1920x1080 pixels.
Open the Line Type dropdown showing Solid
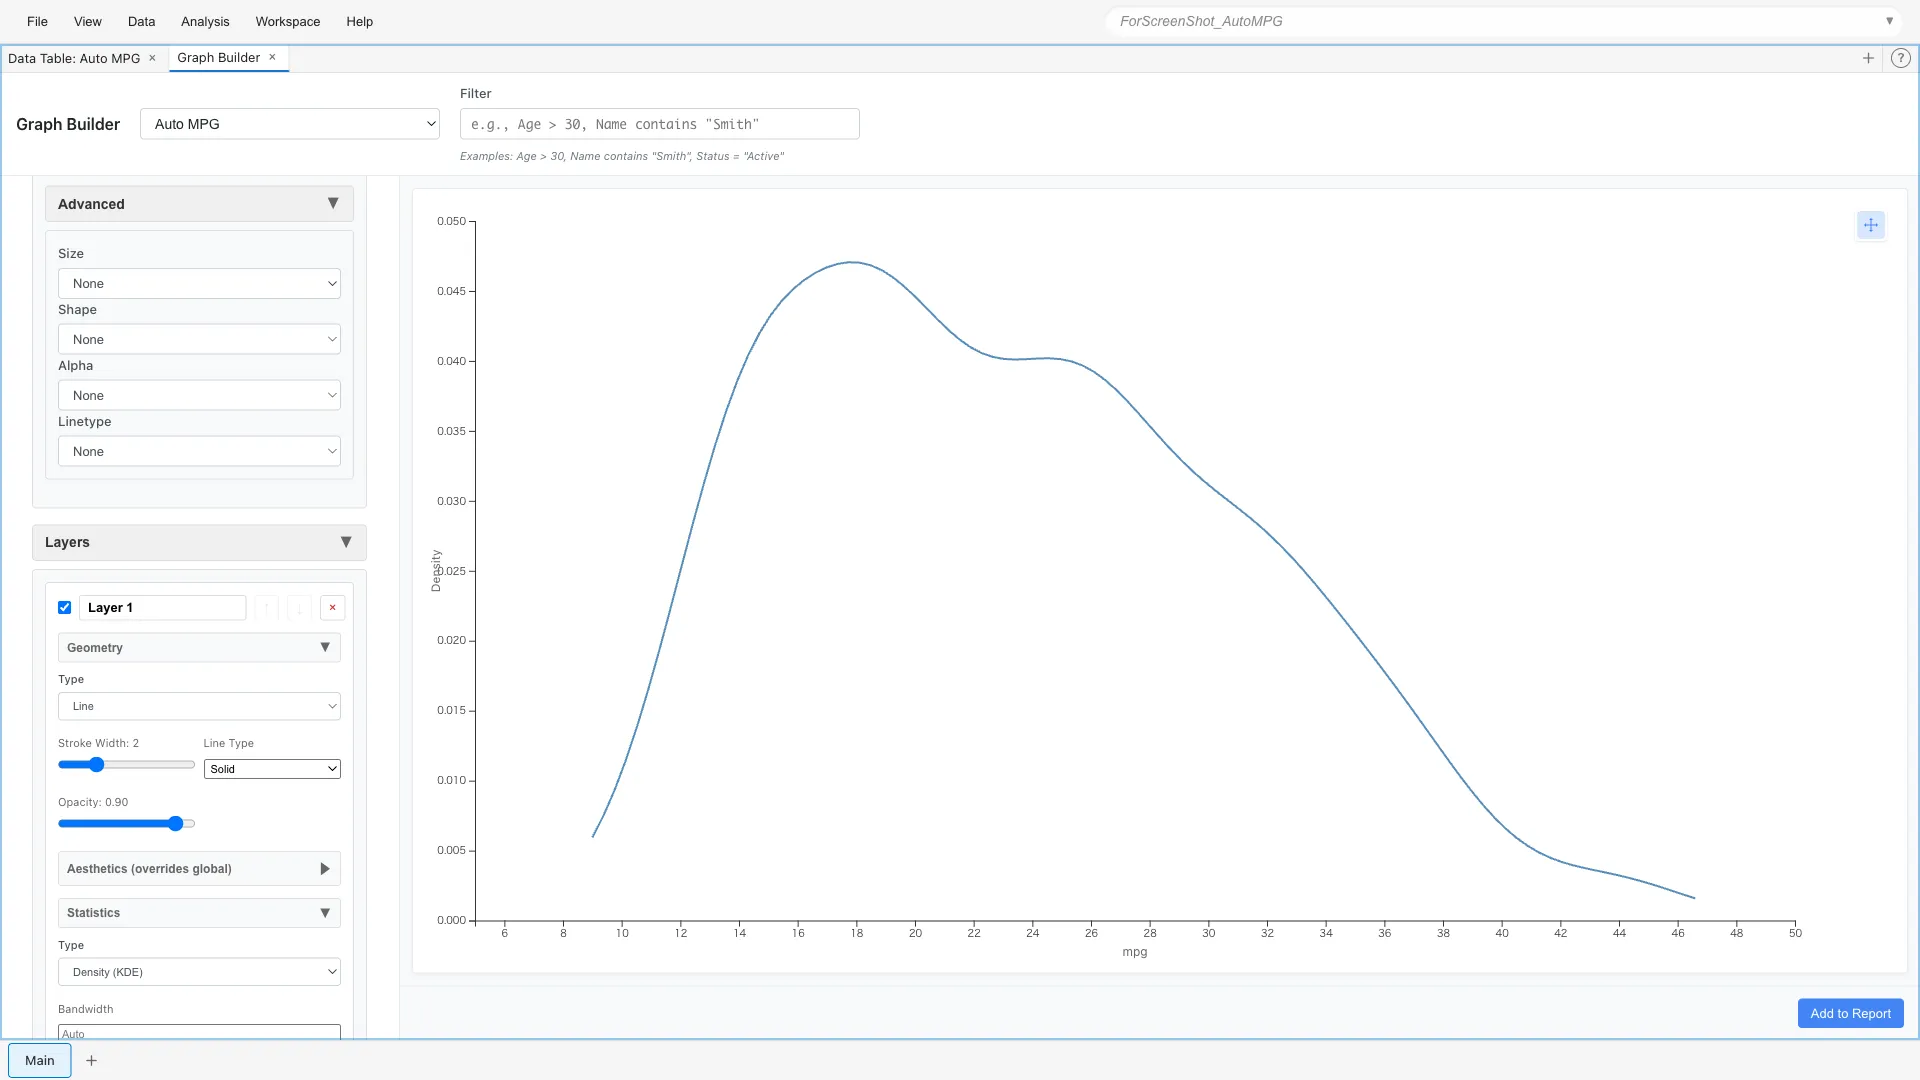coord(271,768)
